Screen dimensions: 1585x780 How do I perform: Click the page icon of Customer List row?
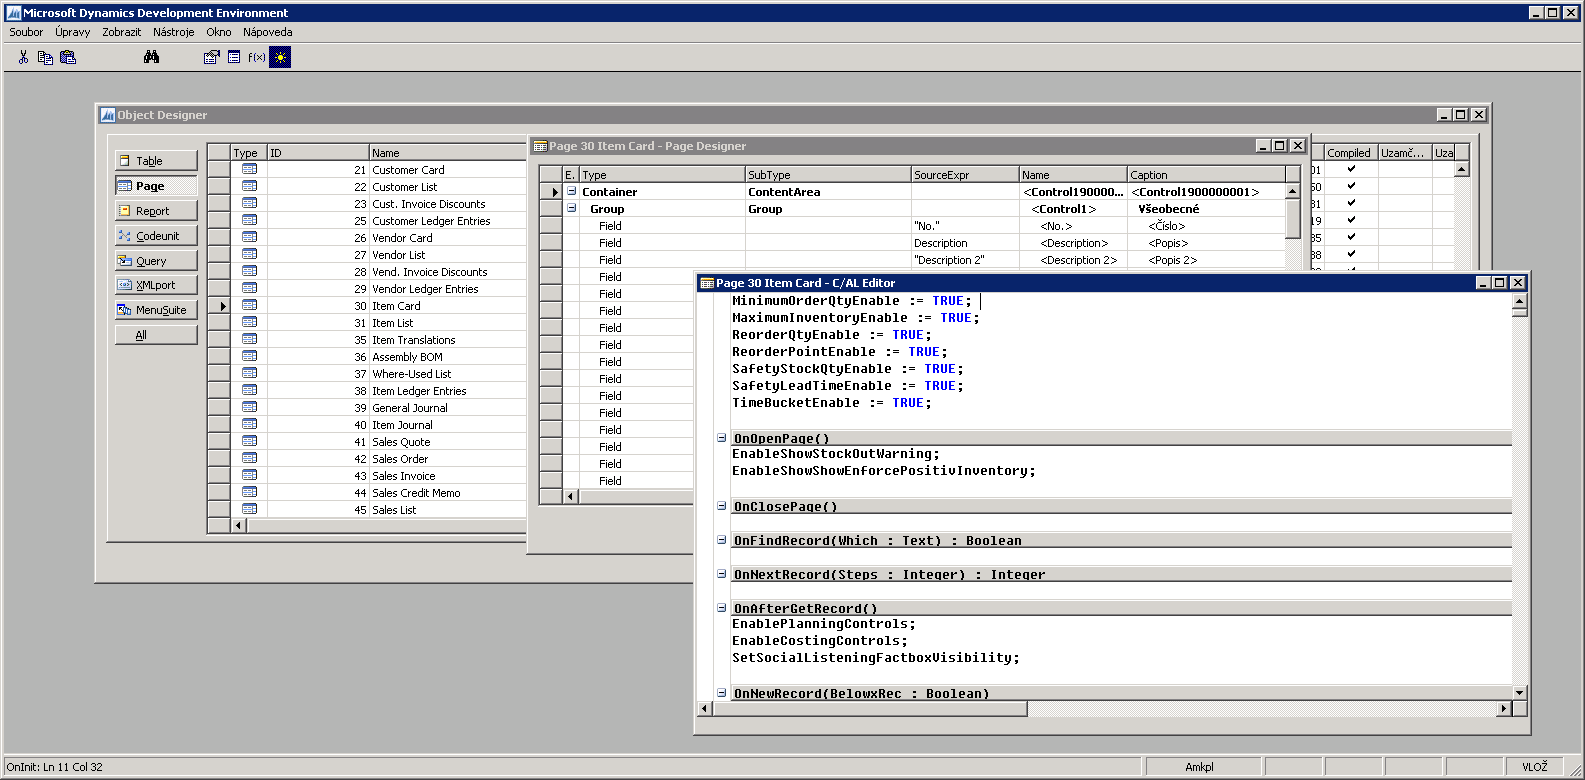(x=249, y=187)
